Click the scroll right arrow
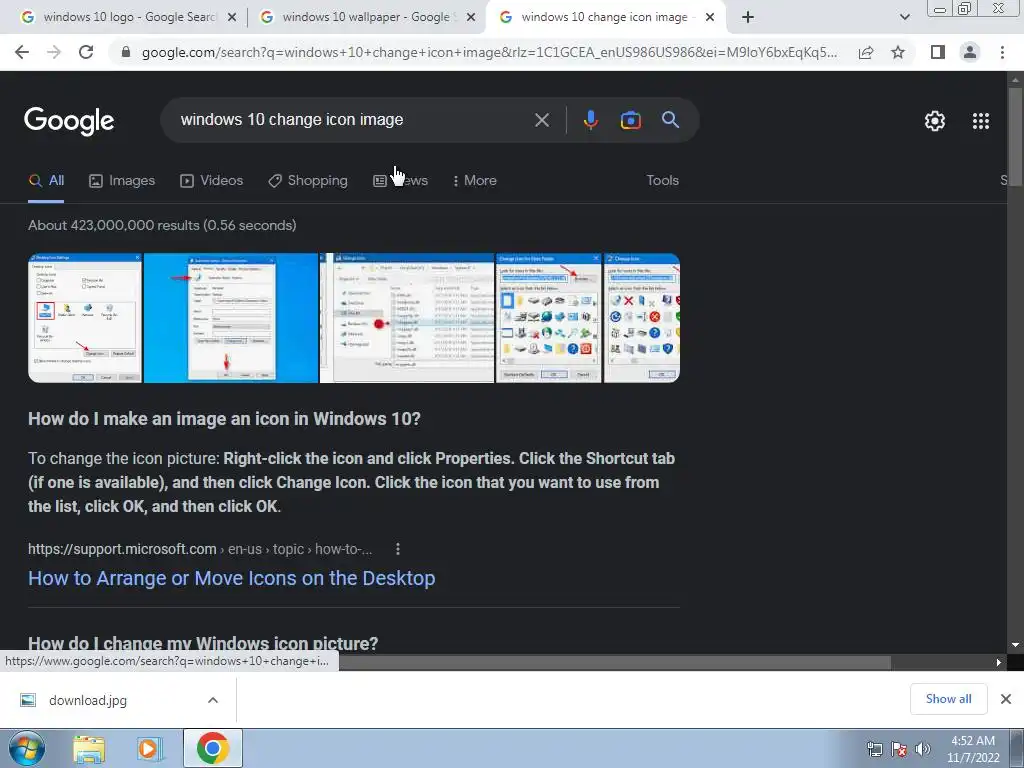 [x=999, y=663]
